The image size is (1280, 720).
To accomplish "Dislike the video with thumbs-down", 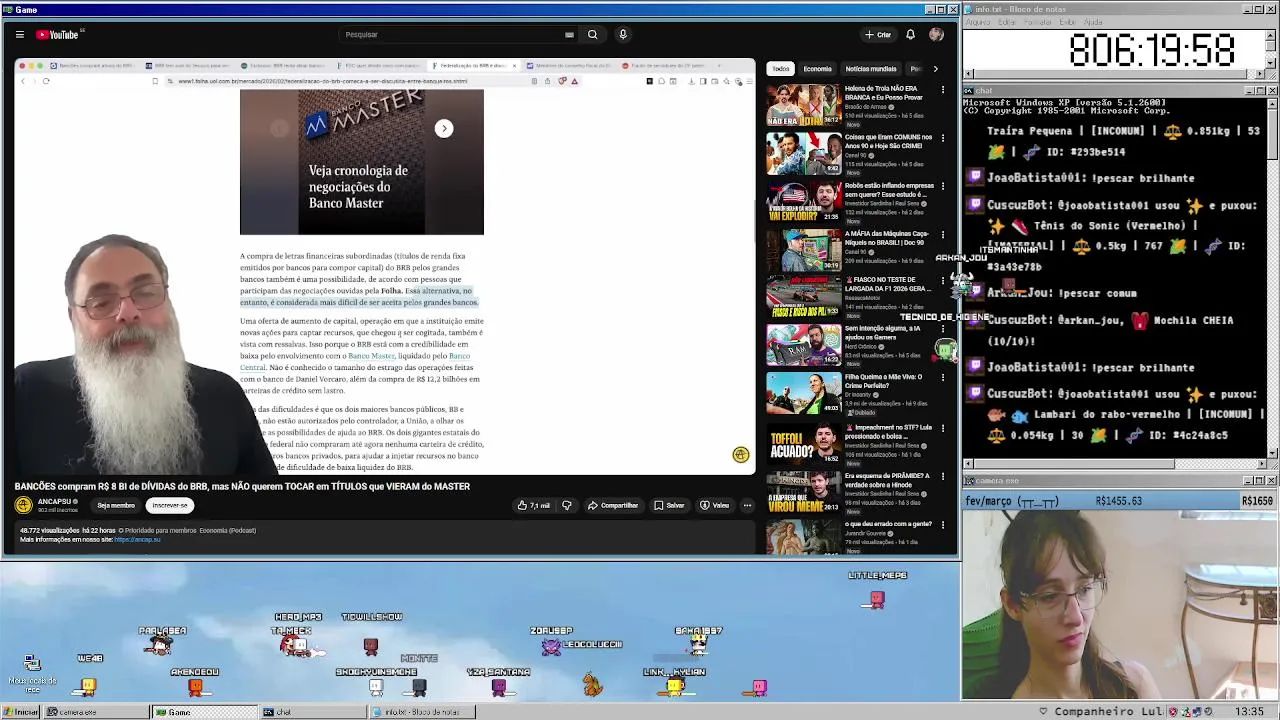I will pyautogui.click(x=566, y=505).
